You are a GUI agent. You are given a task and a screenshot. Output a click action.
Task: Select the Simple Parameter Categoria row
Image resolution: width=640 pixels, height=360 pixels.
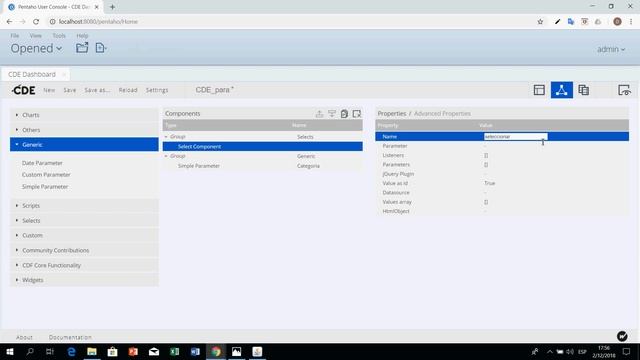pyautogui.click(x=262, y=166)
